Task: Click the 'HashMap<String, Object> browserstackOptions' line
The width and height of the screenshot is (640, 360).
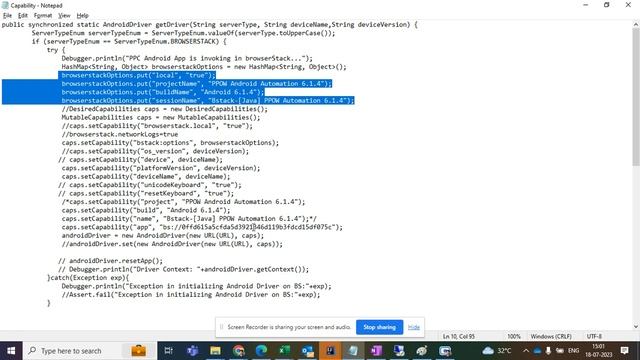Action: (204, 67)
